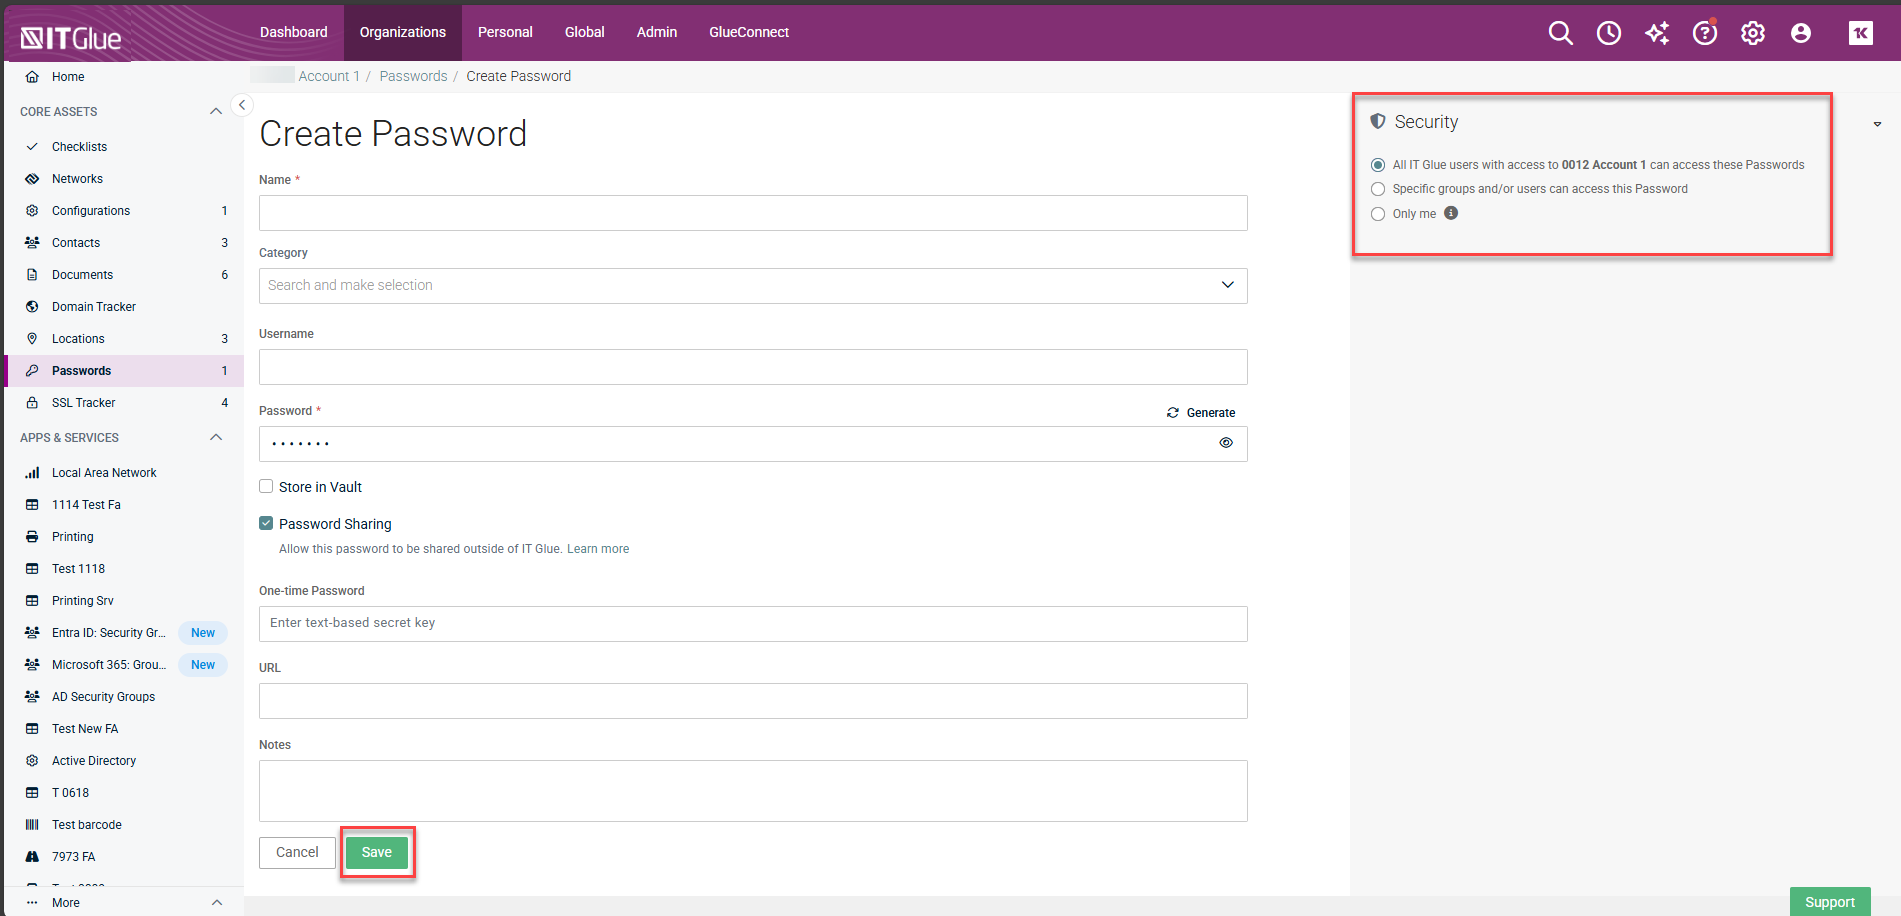
Task: Click into the Name input field
Action: coord(752,213)
